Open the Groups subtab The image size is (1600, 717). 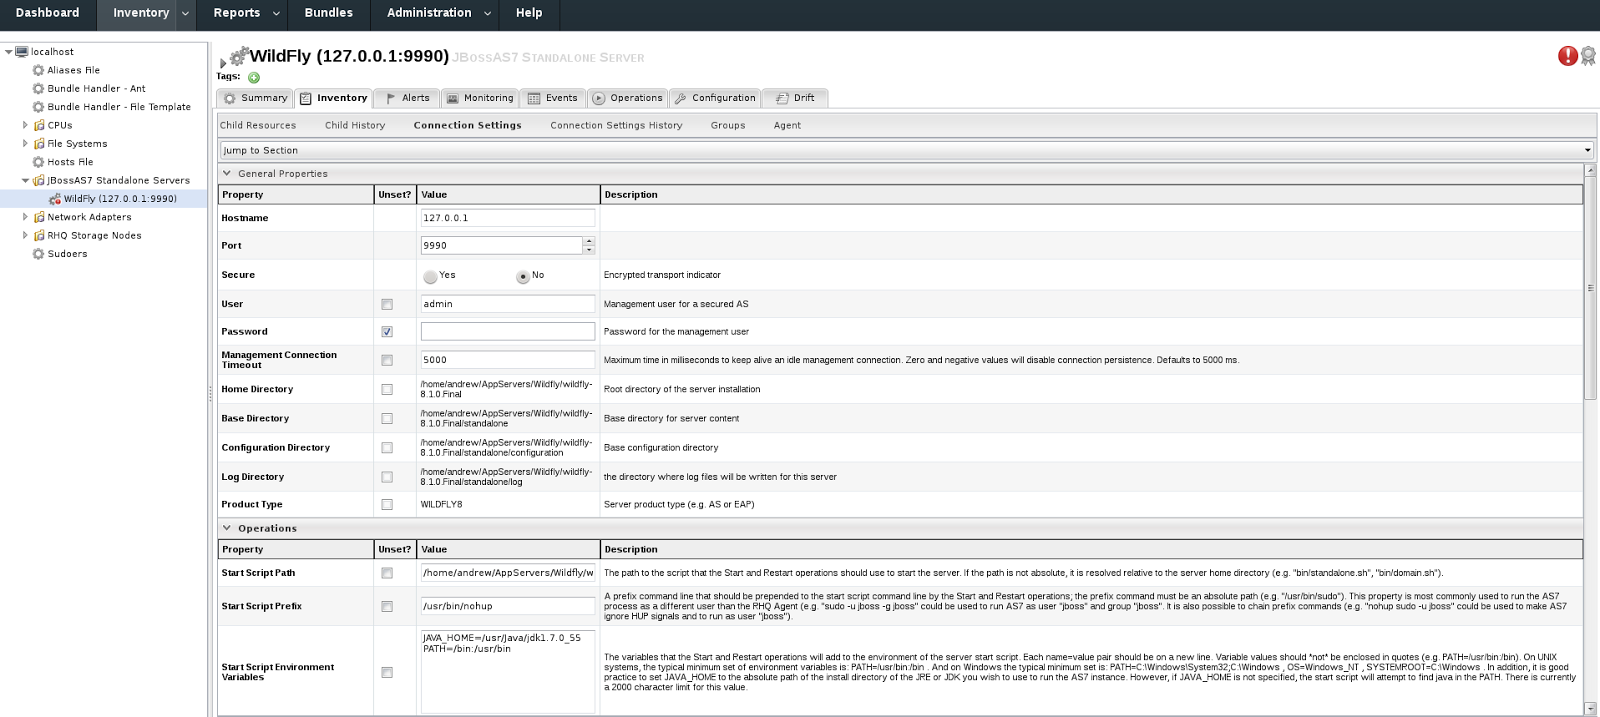pyautogui.click(x=728, y=125)
